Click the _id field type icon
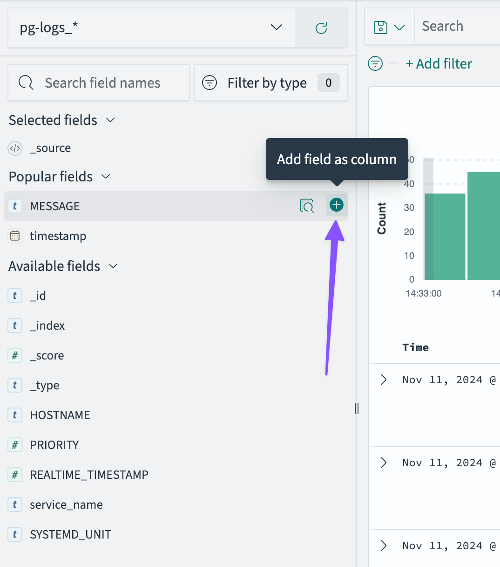The image size is (500, 567). click(15, 296)
